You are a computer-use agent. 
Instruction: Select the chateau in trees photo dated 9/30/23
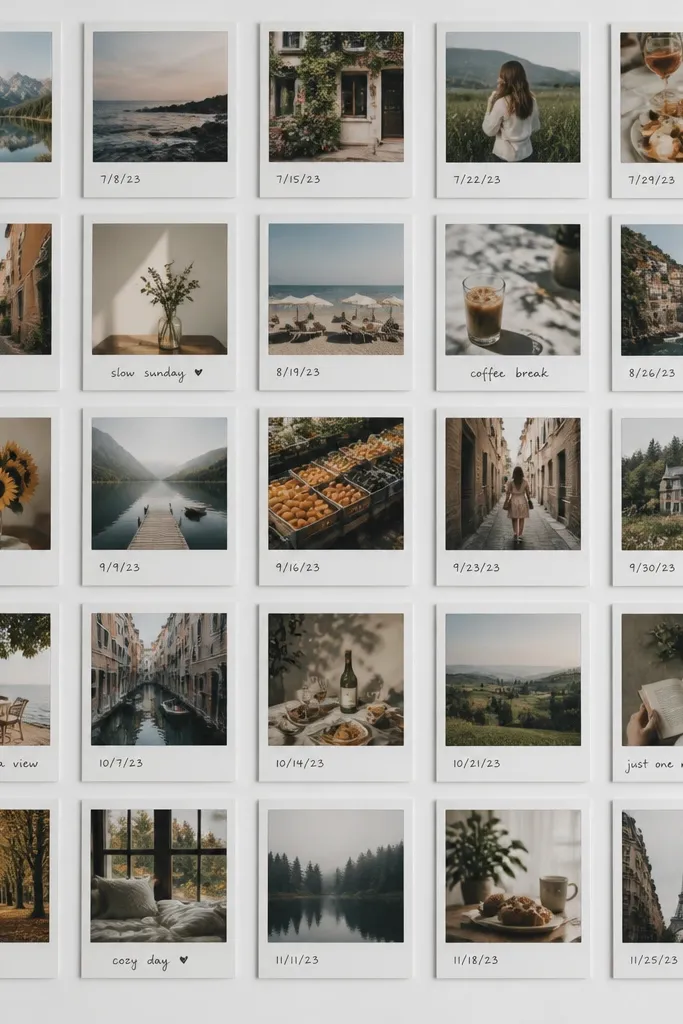(x=652, y=484)
